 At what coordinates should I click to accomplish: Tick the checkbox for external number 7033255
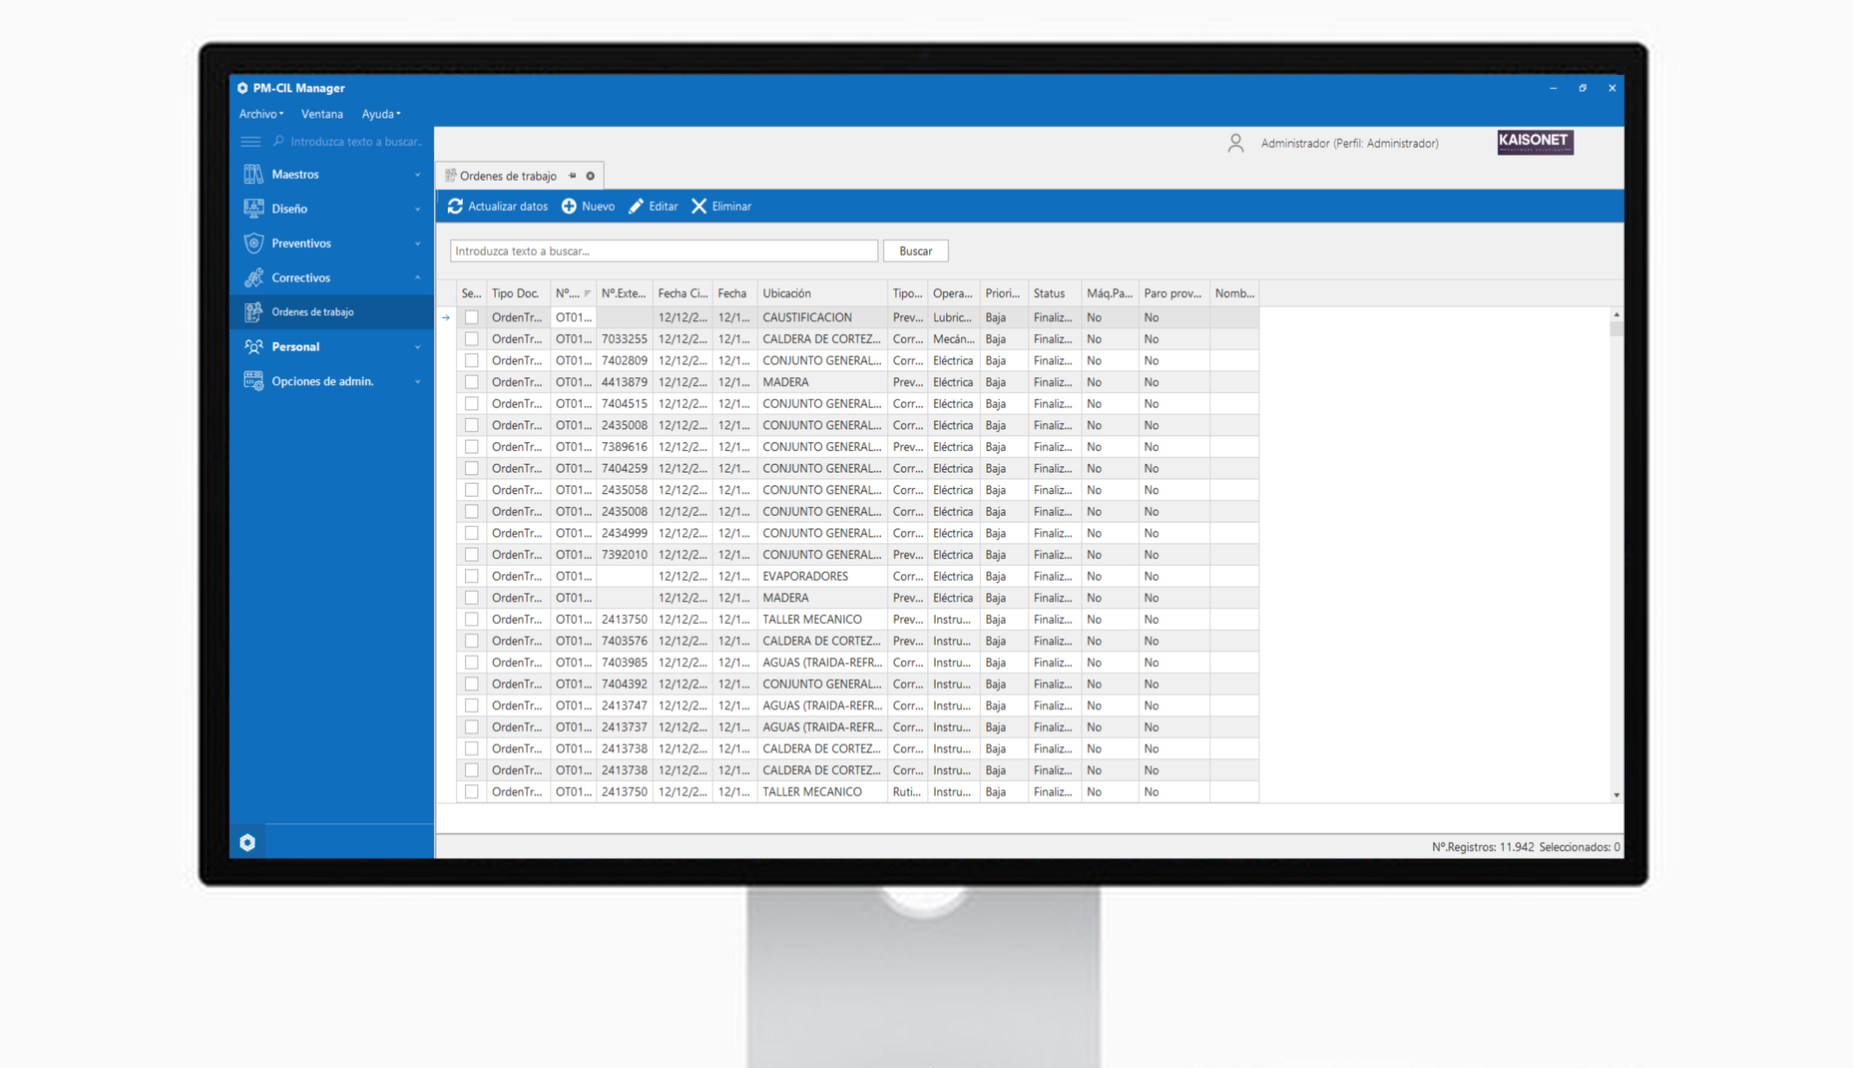tap(471, 339)
